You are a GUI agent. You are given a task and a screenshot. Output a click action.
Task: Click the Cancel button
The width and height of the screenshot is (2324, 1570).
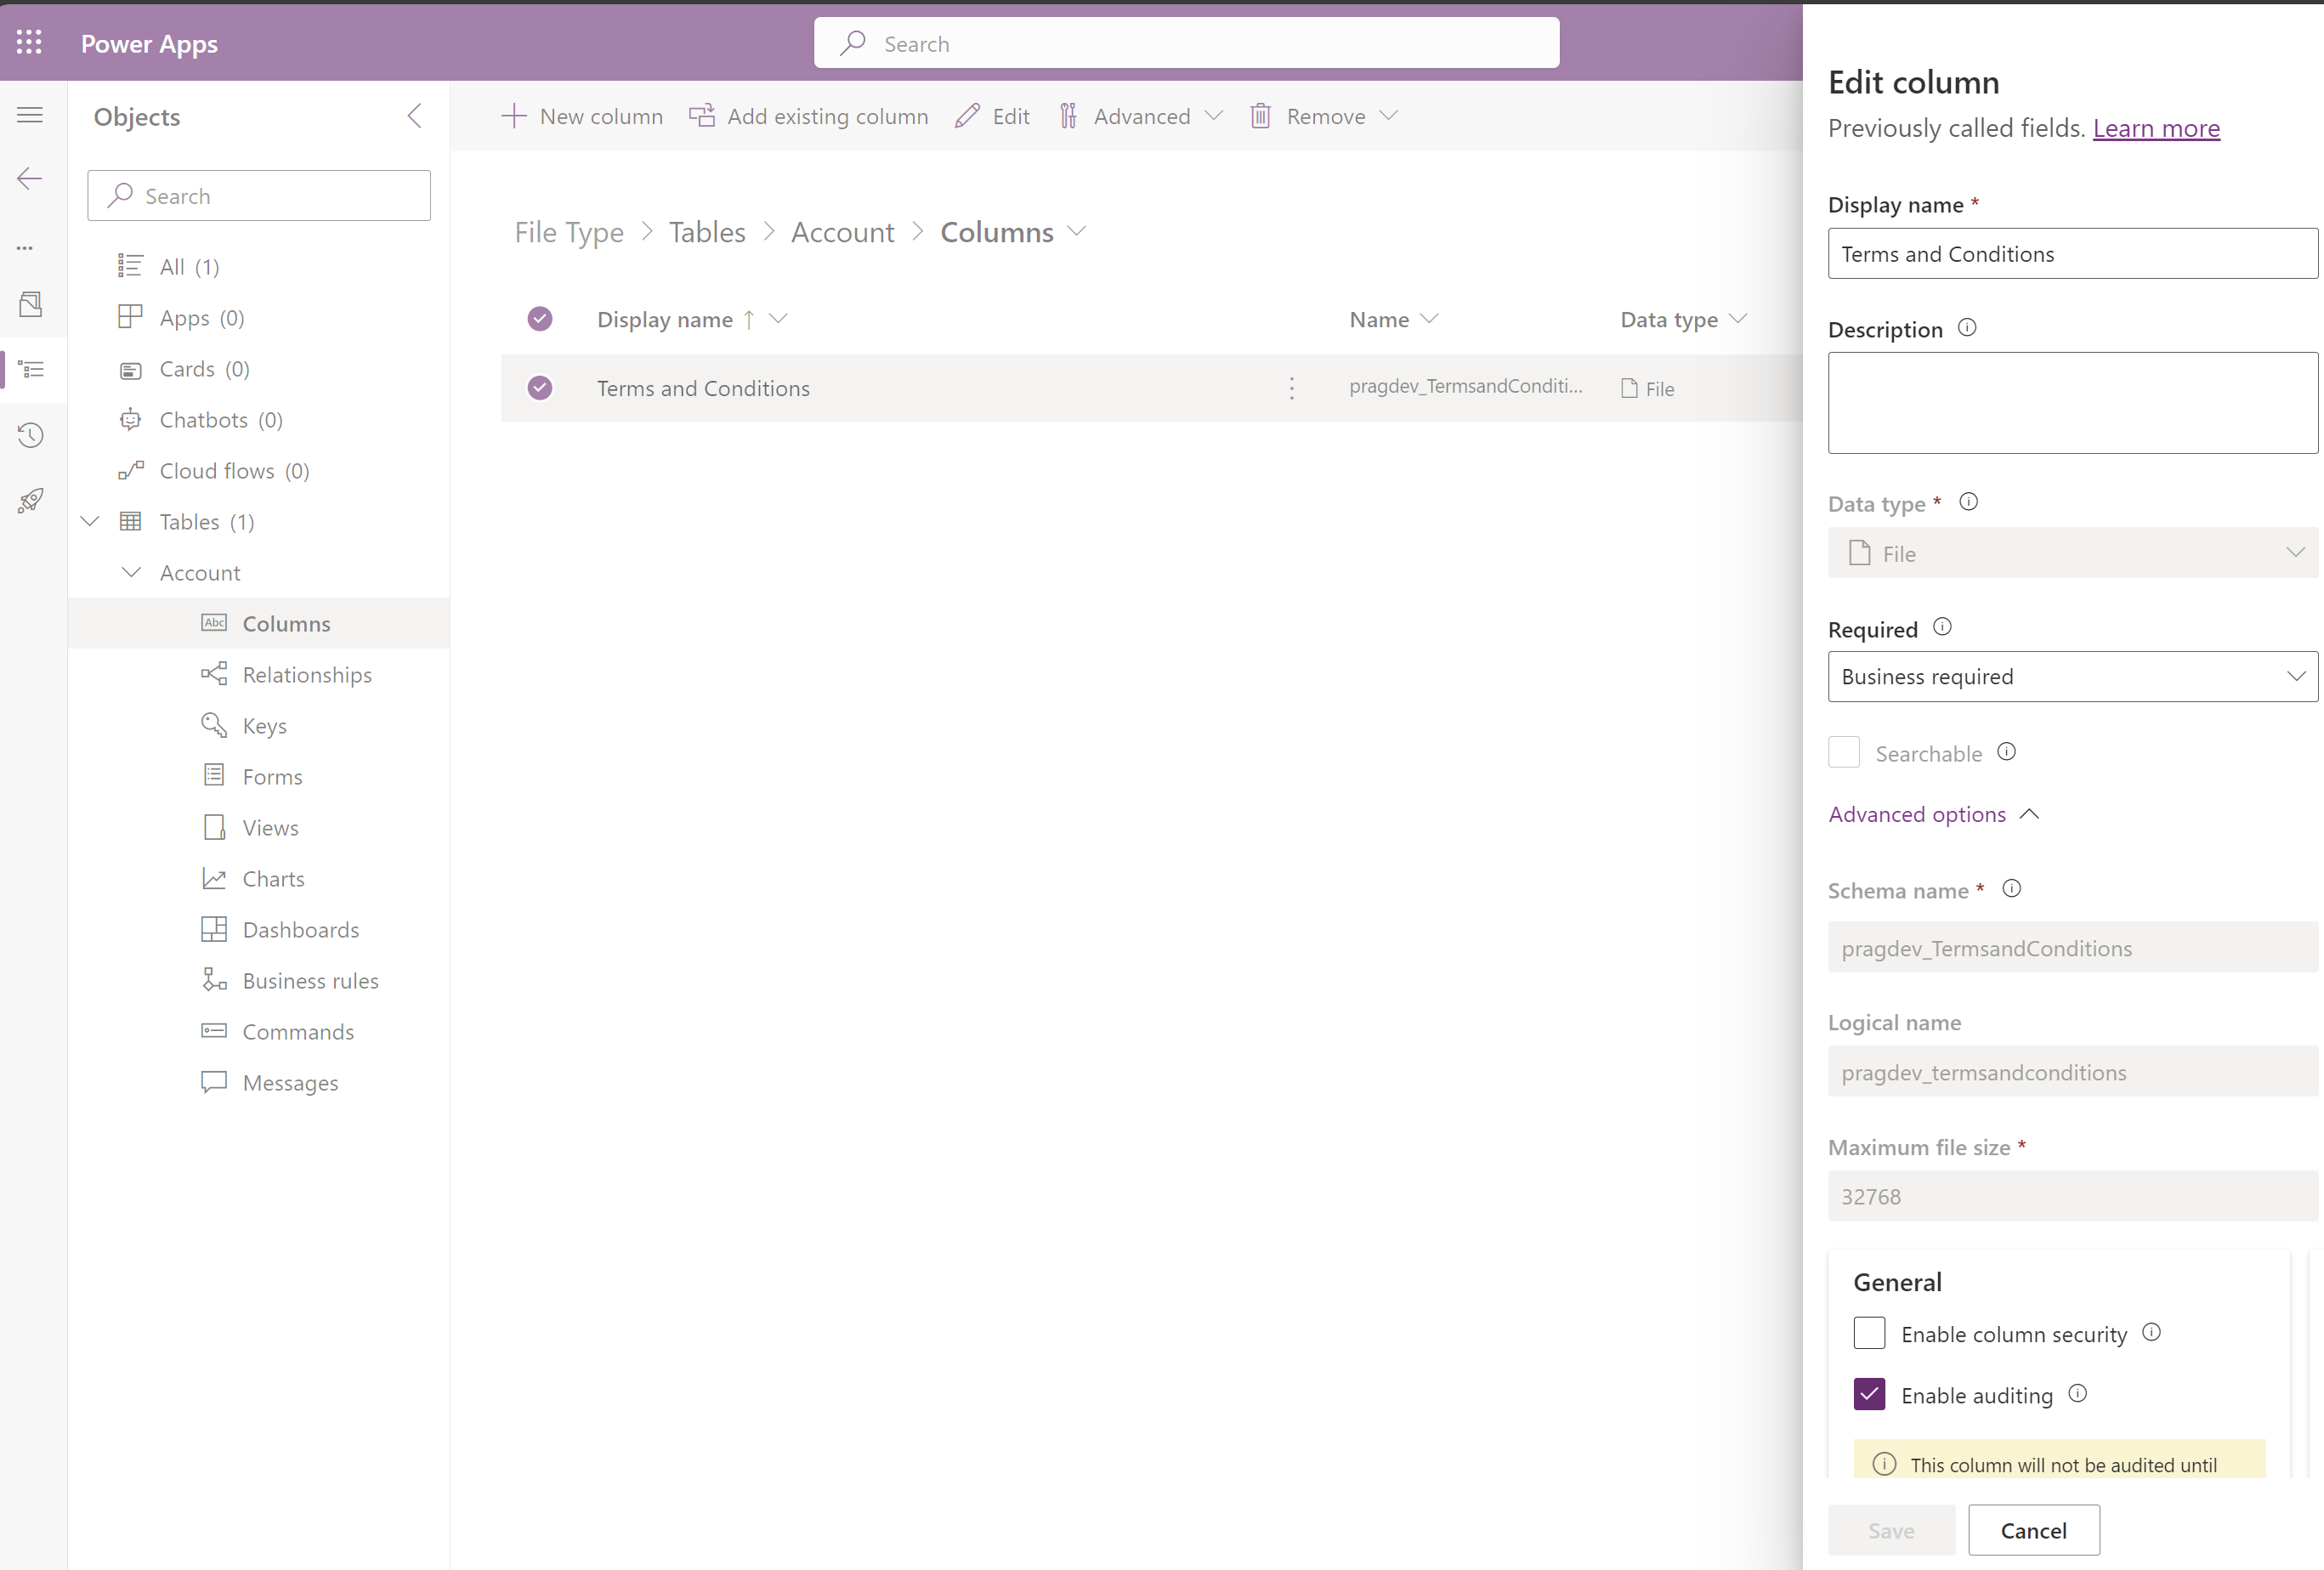pos(2033,1530)
